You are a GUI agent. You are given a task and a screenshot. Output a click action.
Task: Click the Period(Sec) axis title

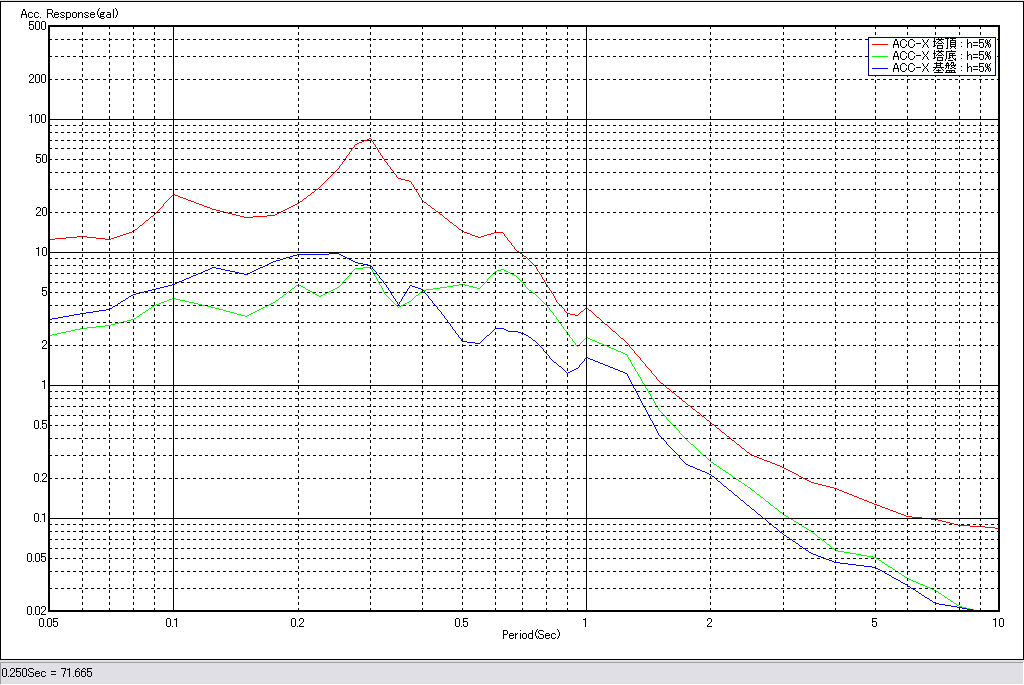coord(531,635)
